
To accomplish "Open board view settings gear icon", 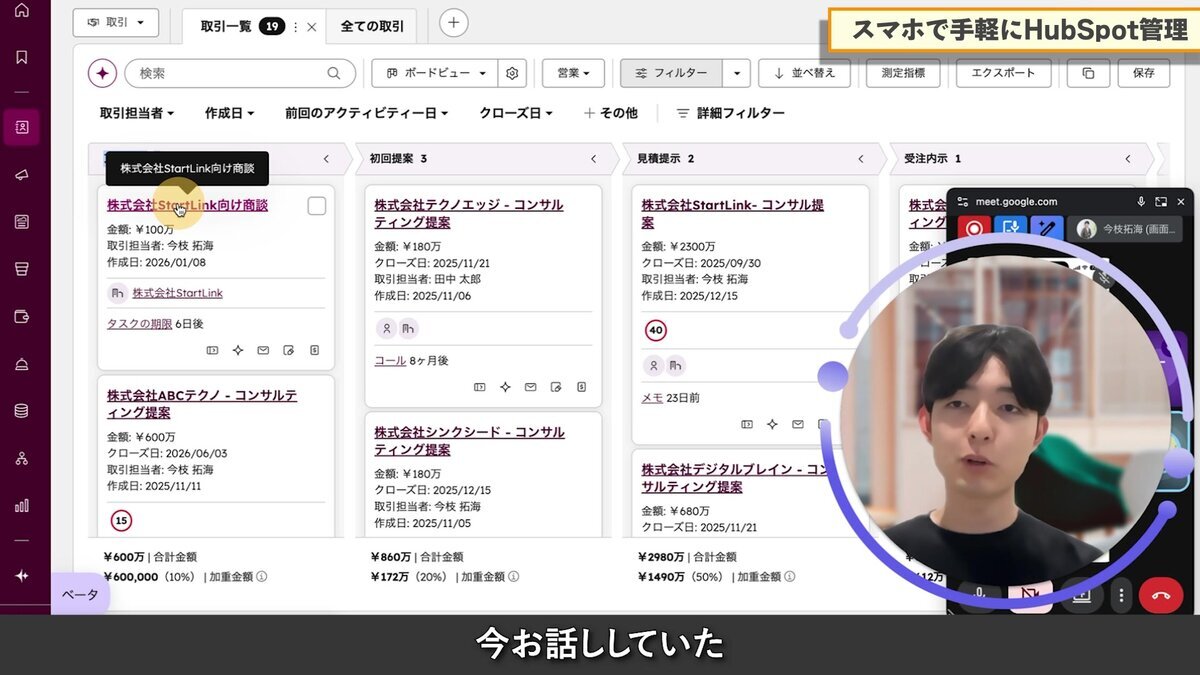I will pos(510,72).
